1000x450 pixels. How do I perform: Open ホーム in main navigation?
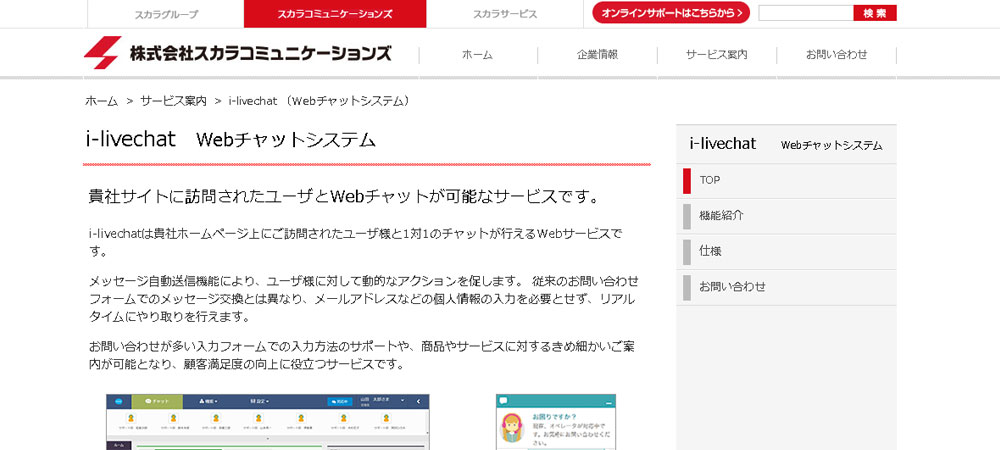478,55
